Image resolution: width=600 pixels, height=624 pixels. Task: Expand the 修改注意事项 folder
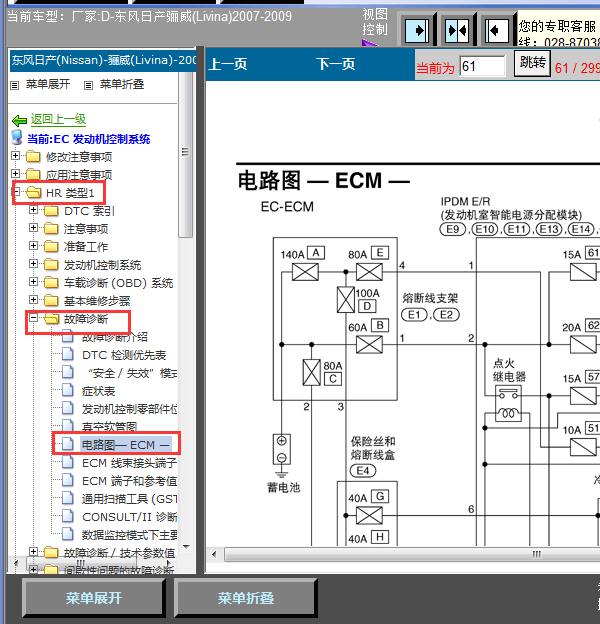click(x=16, y=156)
